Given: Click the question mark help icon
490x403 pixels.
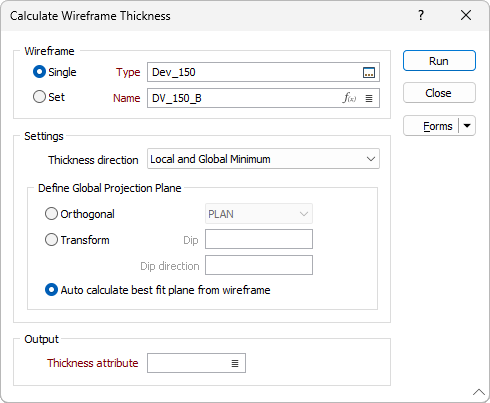Looking at the screenshot, I should pos(421,15).
